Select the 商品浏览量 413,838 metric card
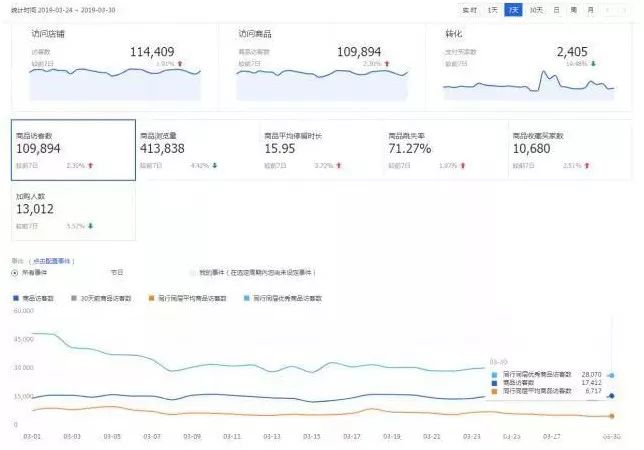This screenshot has height=450, width=644. pyautogui.click(x=198, y=150)
